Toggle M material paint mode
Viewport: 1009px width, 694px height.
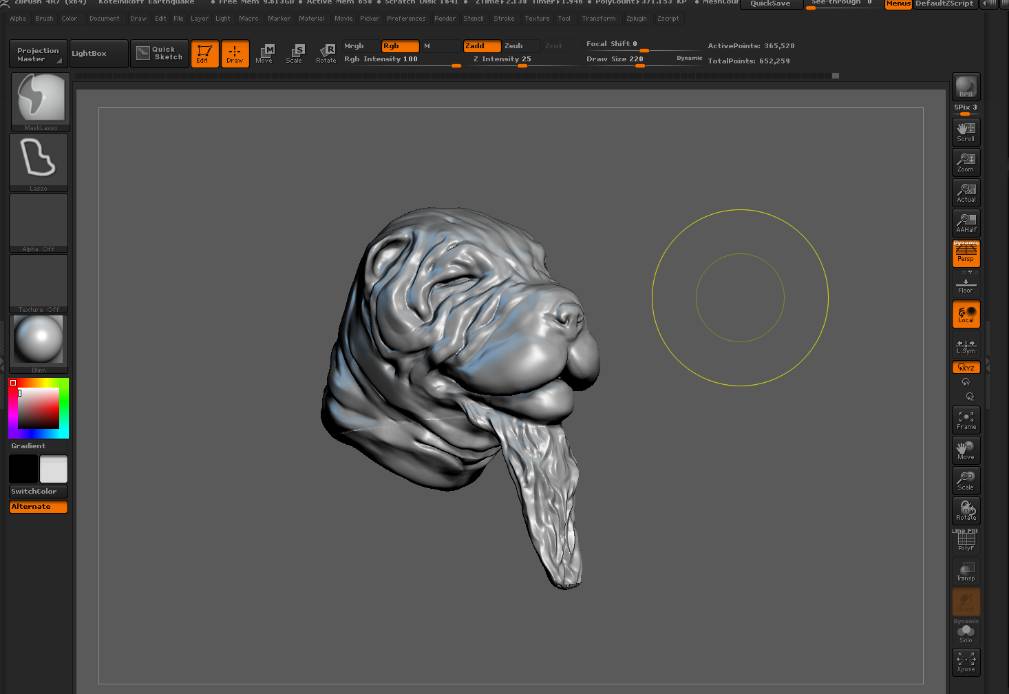pyautogui.click(x=440, y=46)
